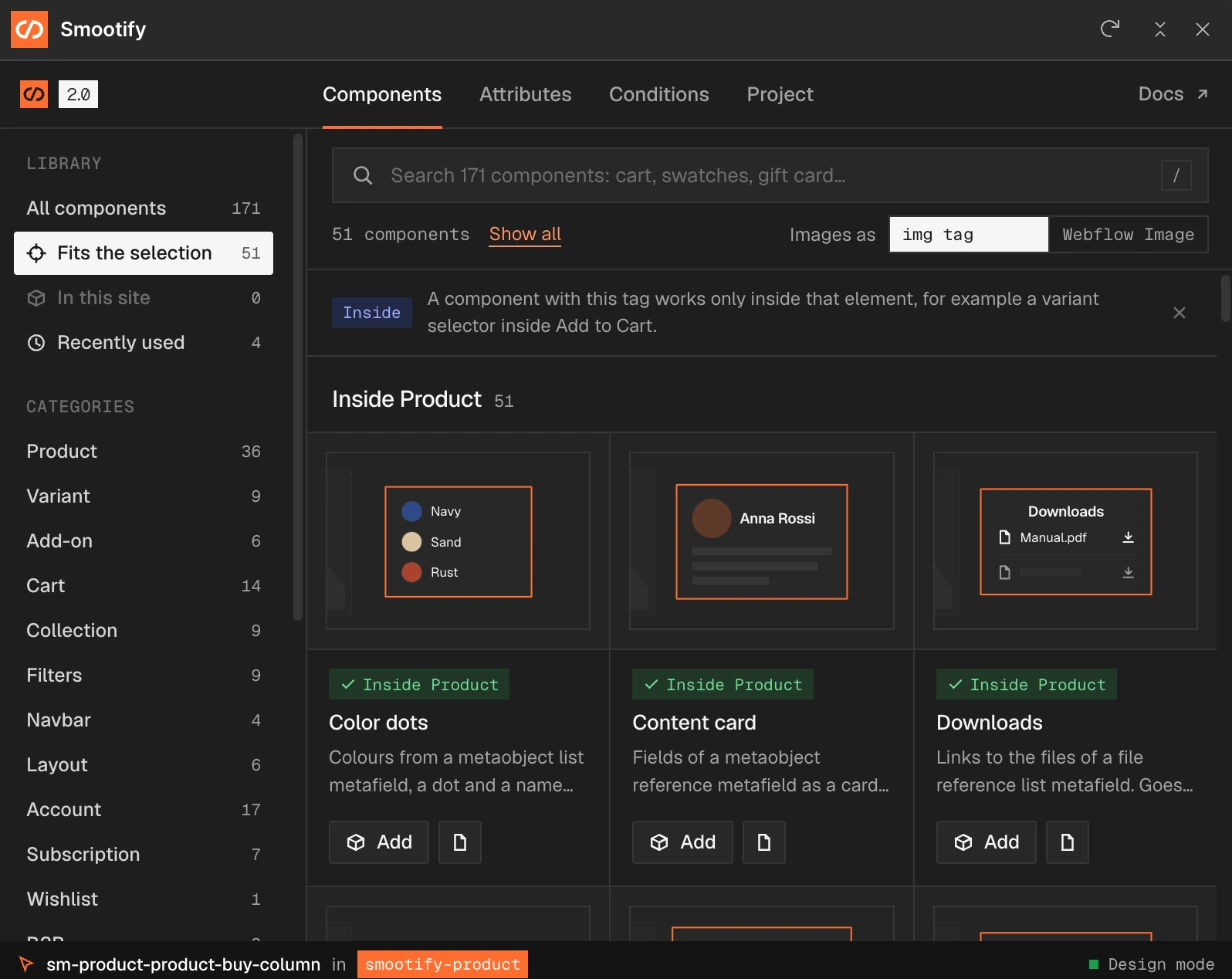
Task: Click the Sand color dot in preview
Action: tap(411, 542)
